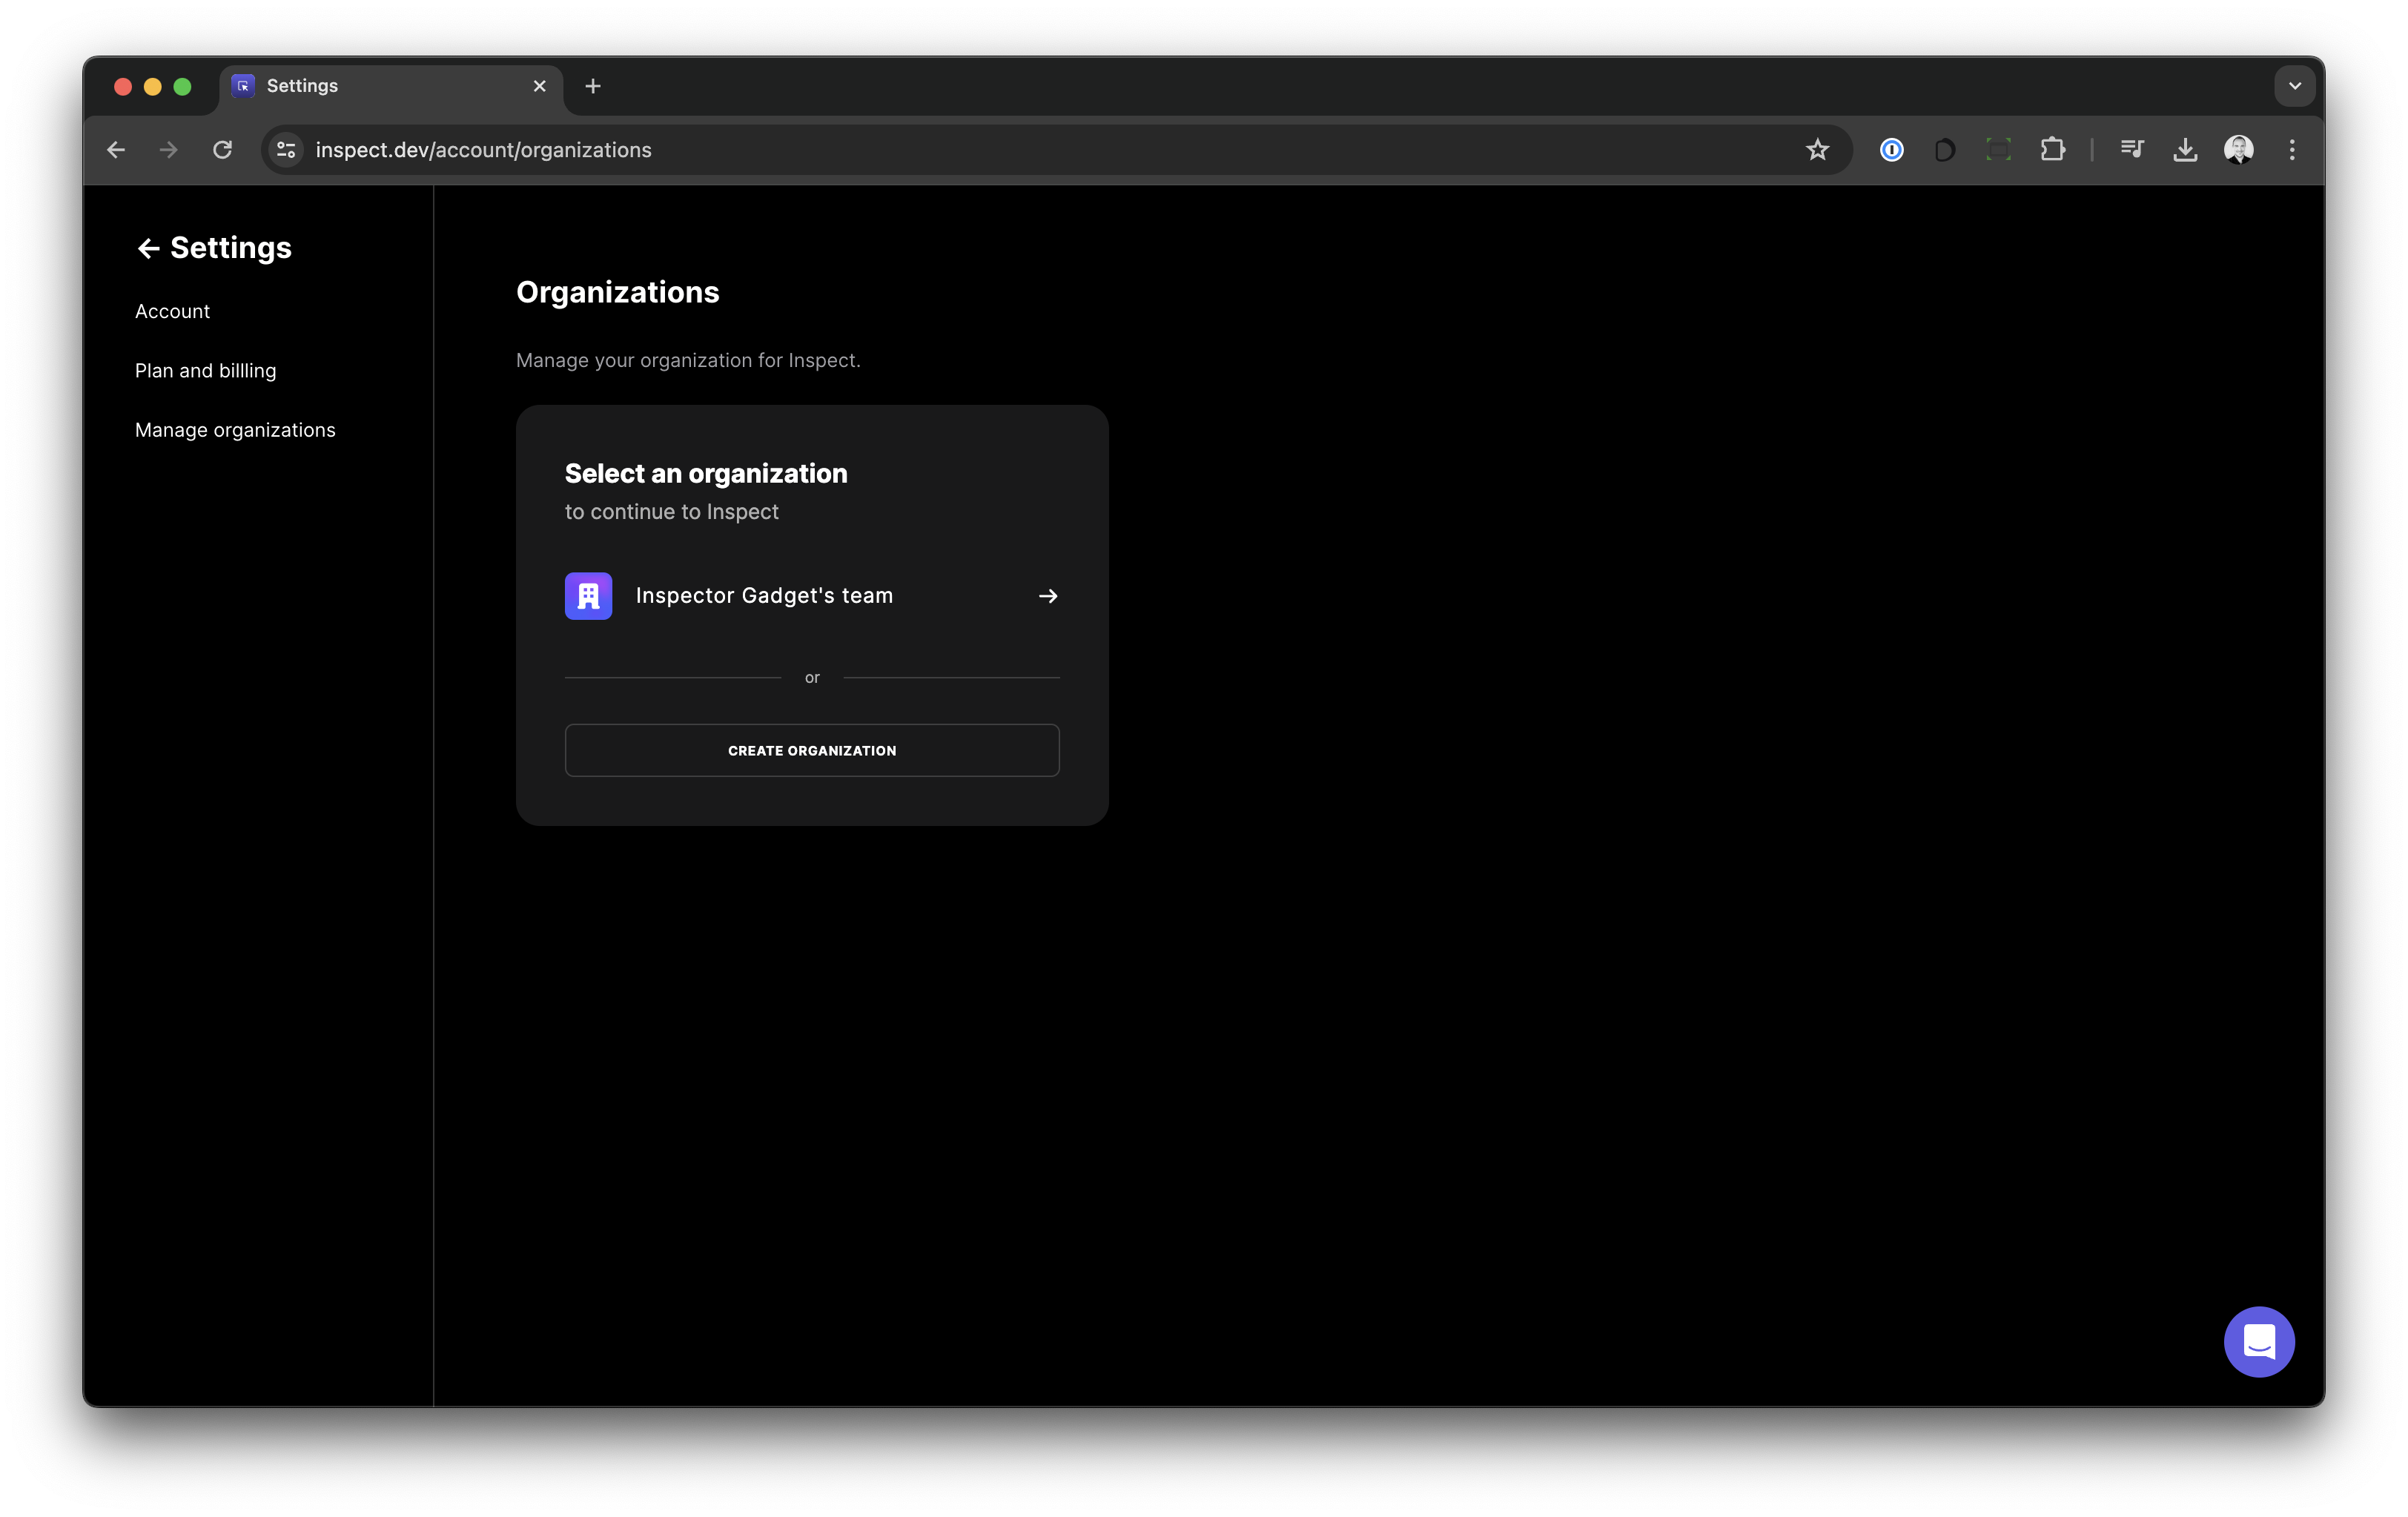This screenshot has height=1517, width=2408.
Task: Click the Create Organization button
Action: point(811,750)
